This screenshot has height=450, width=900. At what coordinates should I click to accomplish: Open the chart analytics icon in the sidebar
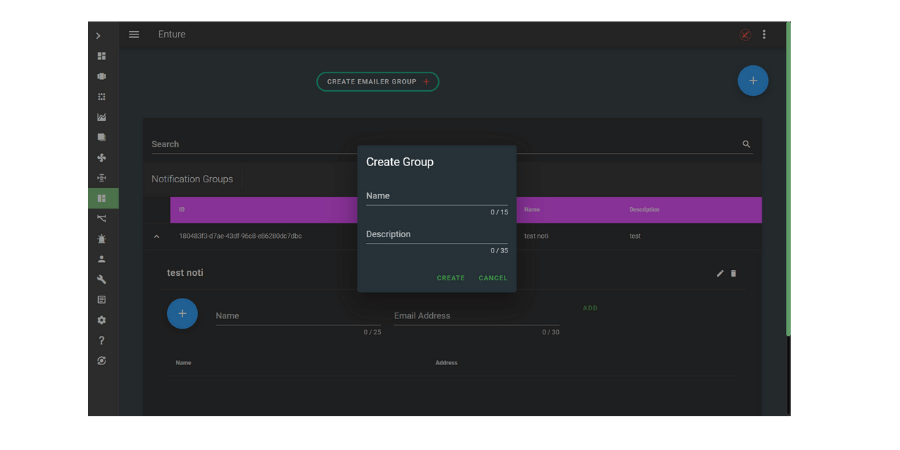pos(102,117)
